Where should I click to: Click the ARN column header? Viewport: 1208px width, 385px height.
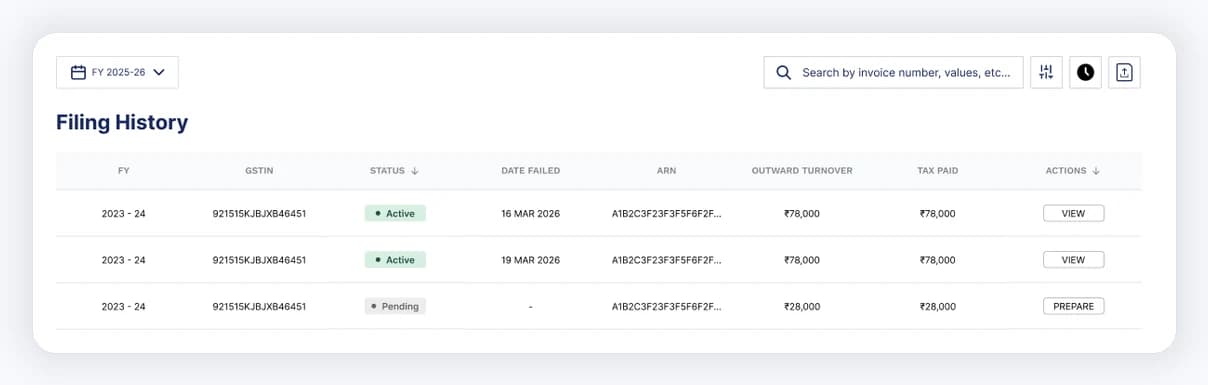pyautogui.click(x=666, y=171)
